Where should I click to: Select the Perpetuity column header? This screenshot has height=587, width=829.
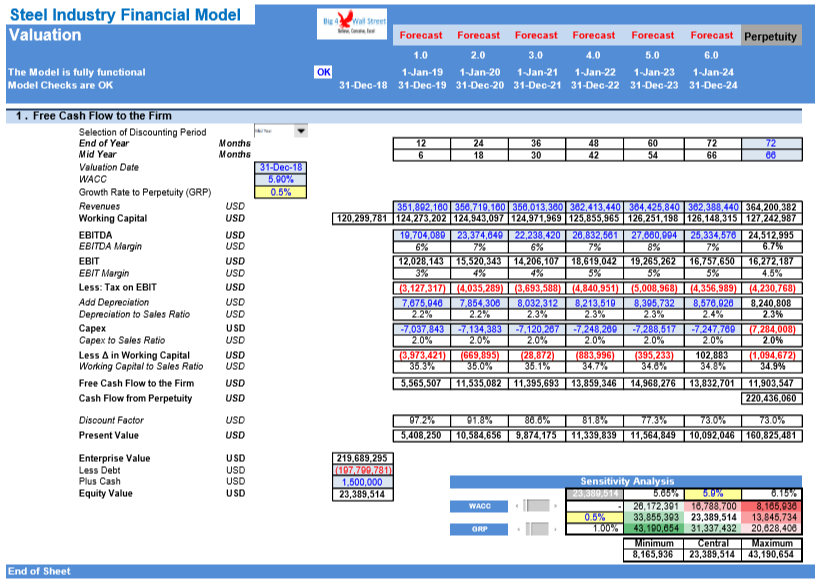(771, 36)
